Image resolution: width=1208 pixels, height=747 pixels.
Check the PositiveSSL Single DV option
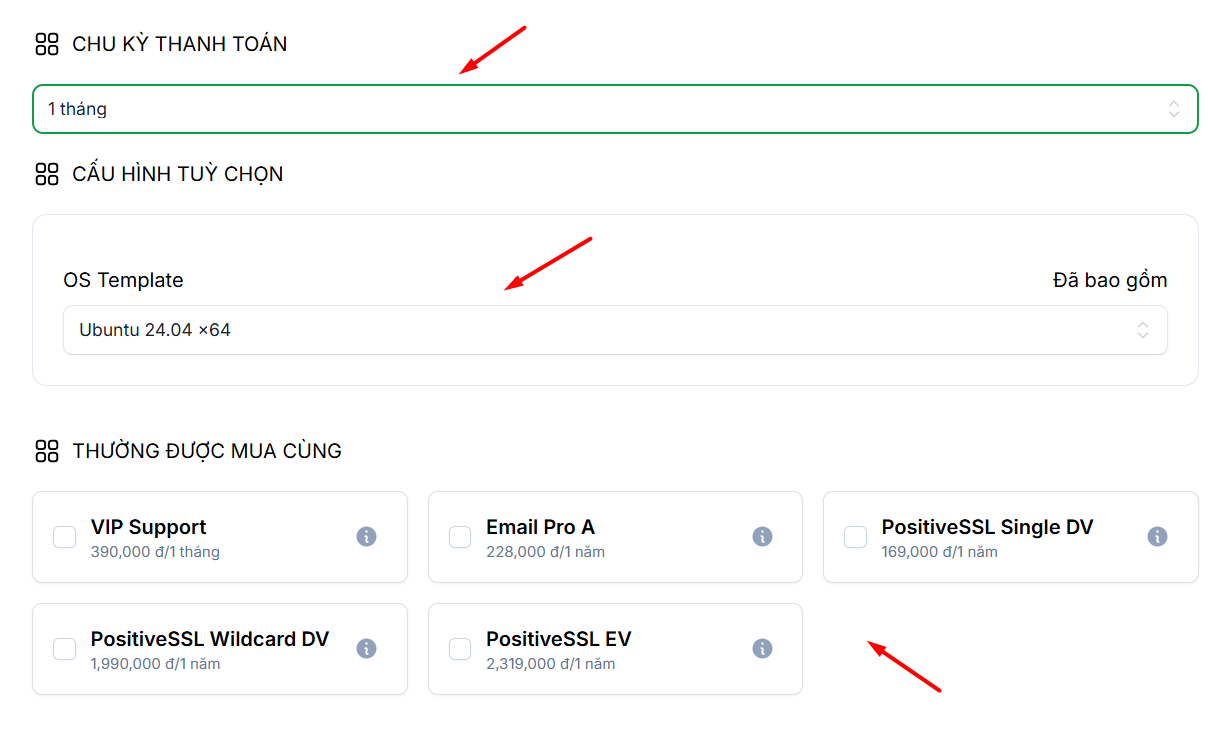tap(855, 537)
